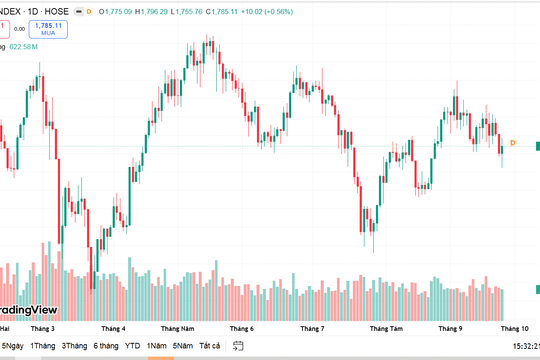Select the 6 tháng time range
The width and height of the screenshot is (540, 360).
pyautogui.click(x=106, y=346)
